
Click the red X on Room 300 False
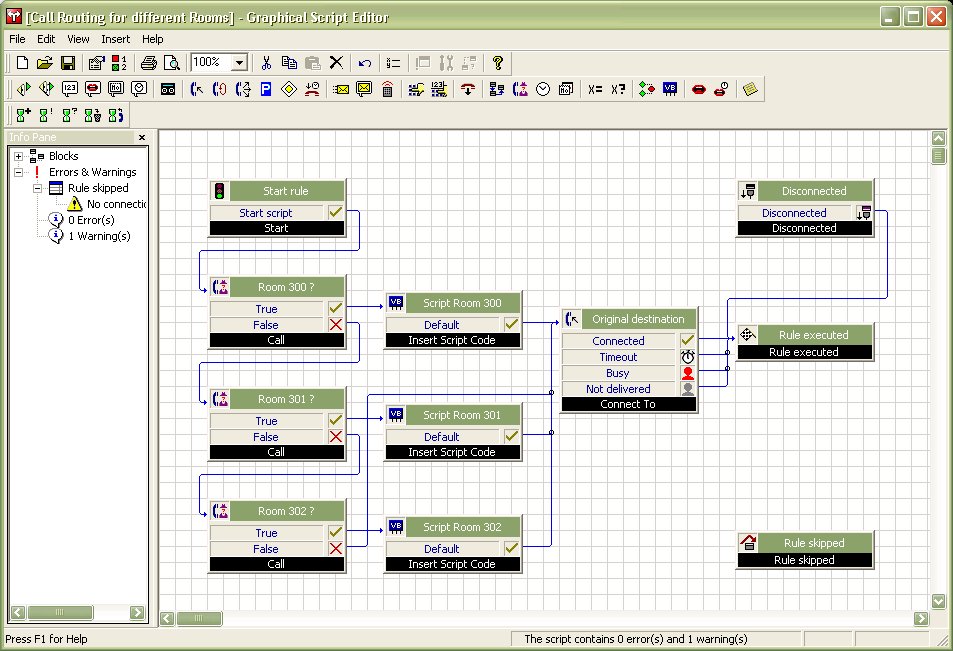pos(336,325)
